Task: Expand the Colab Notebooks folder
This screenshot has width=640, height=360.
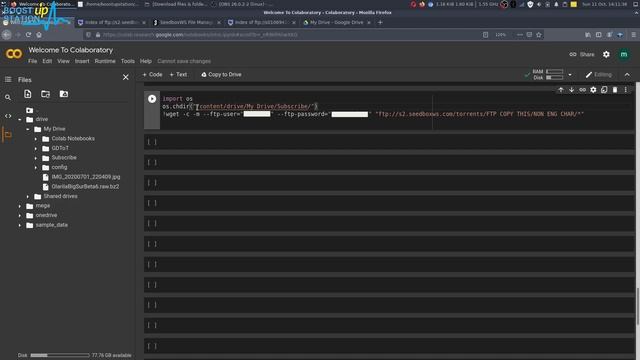Action: pos(36,139)
